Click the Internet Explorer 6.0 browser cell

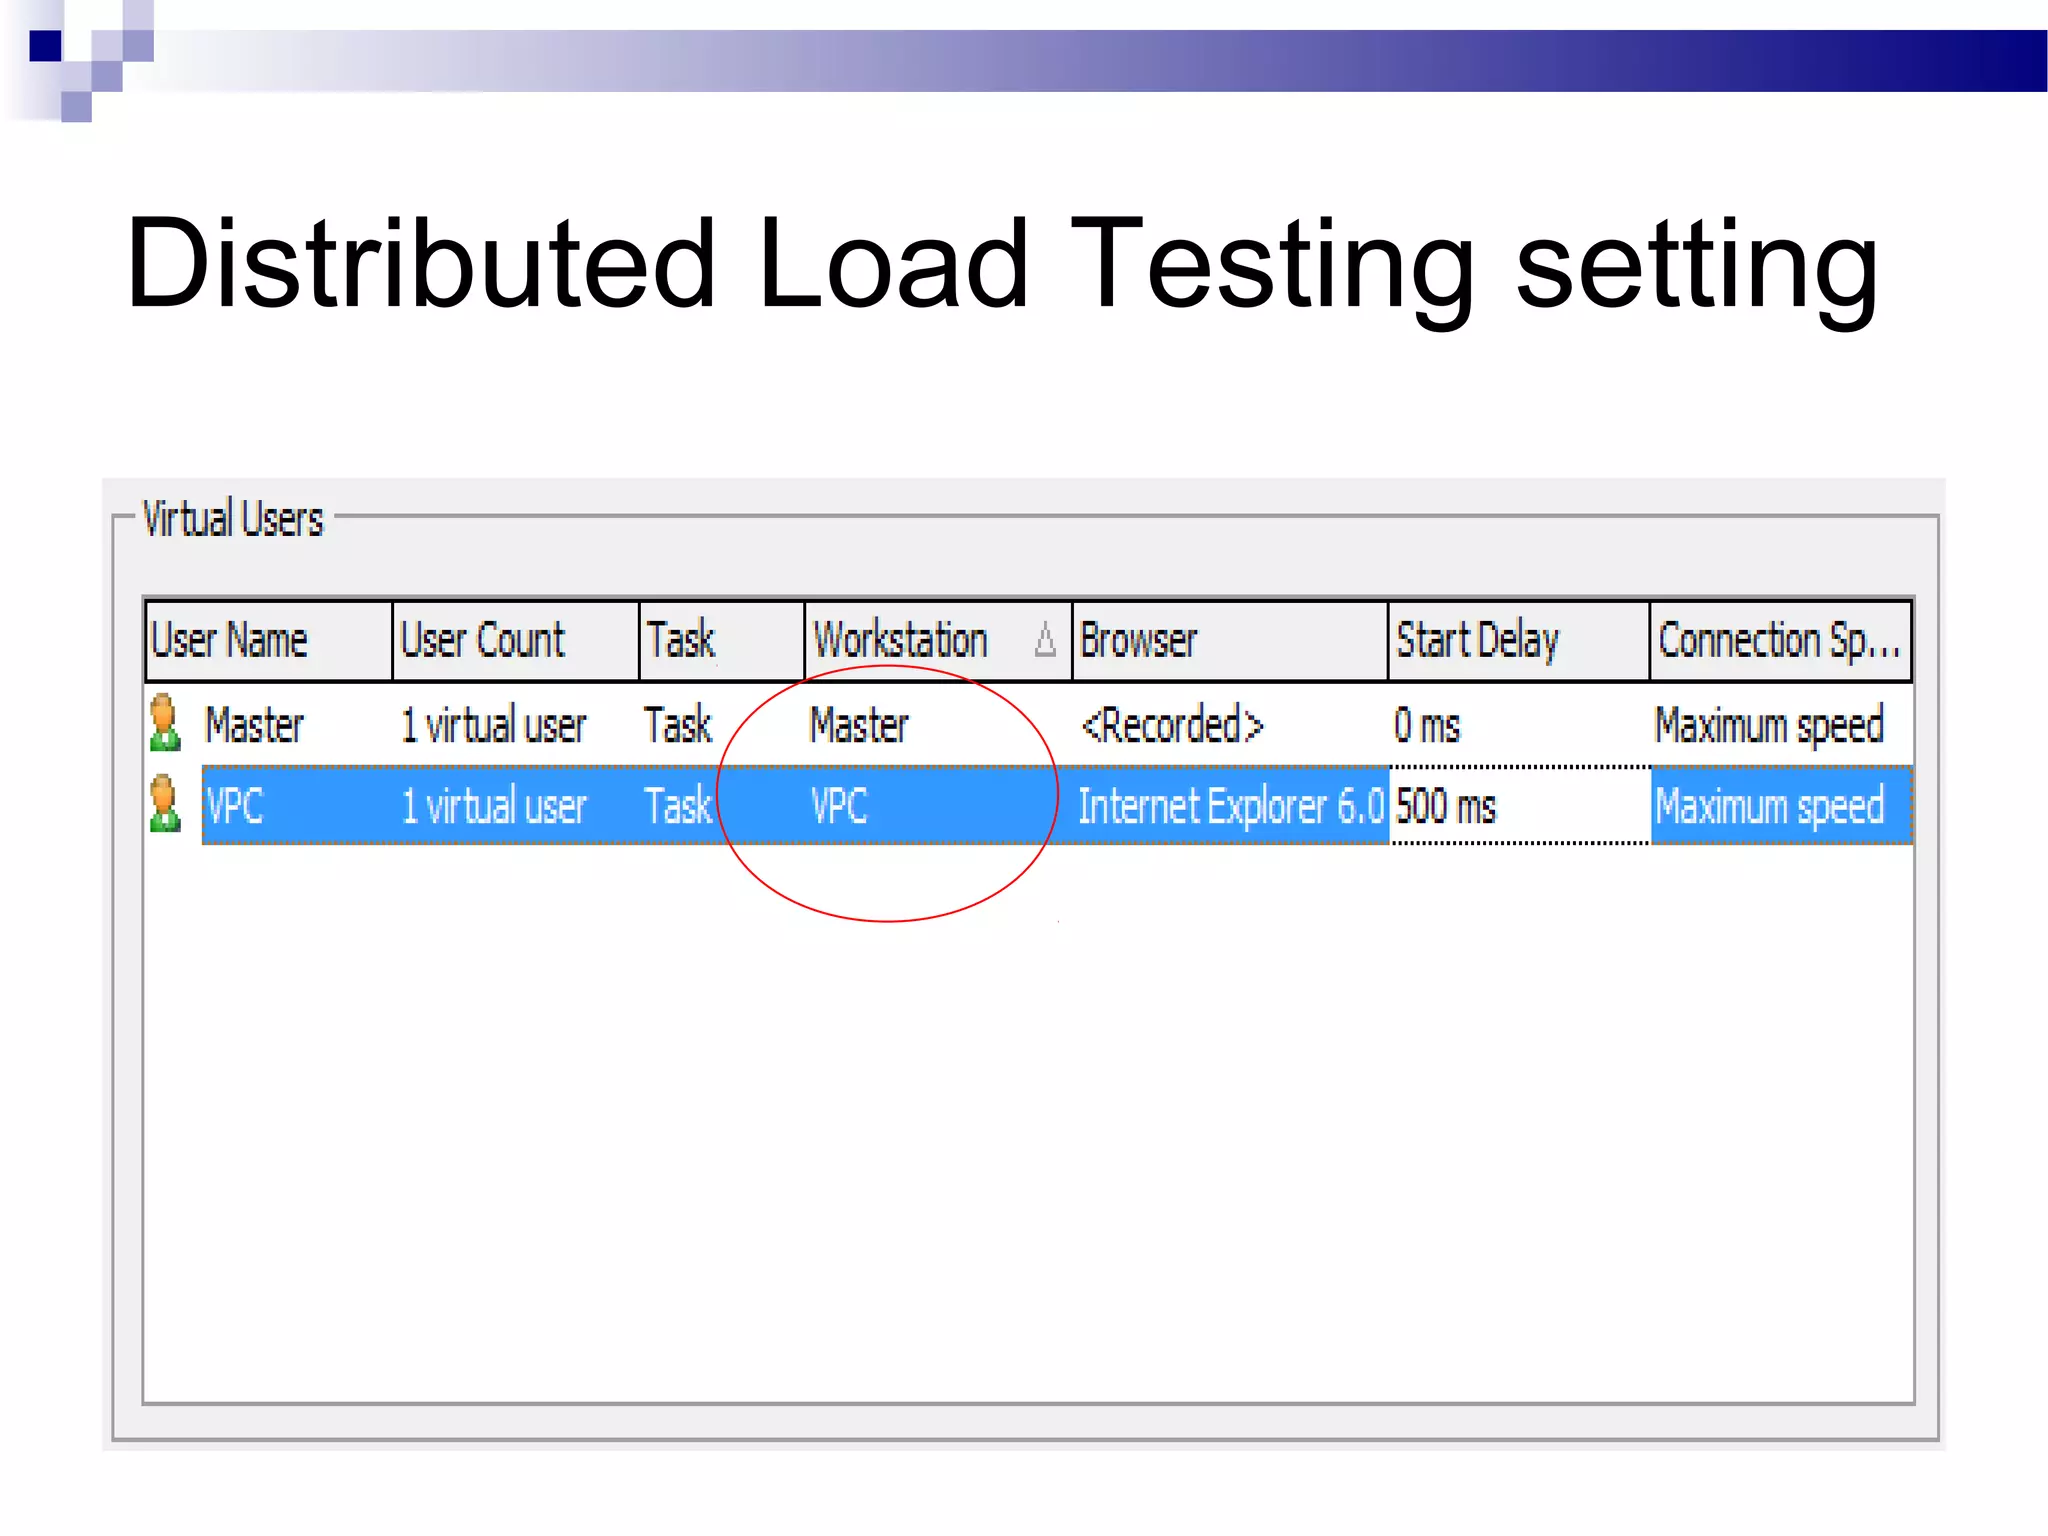1231,806
